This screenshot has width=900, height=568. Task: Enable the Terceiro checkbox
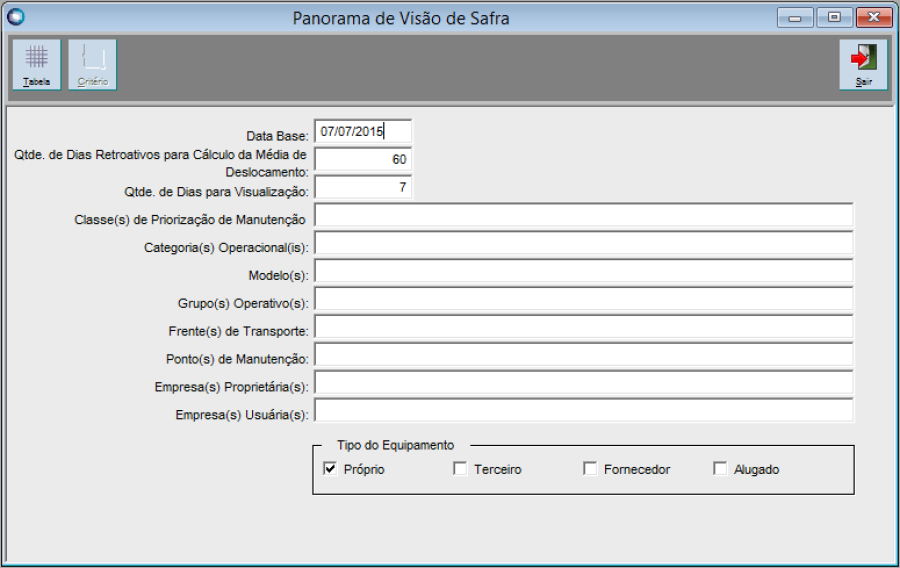click(x=460, y=469)
